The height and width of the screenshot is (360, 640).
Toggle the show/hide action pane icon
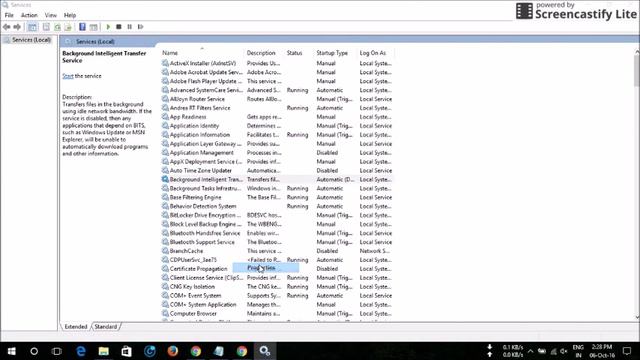tap(93, 27)
